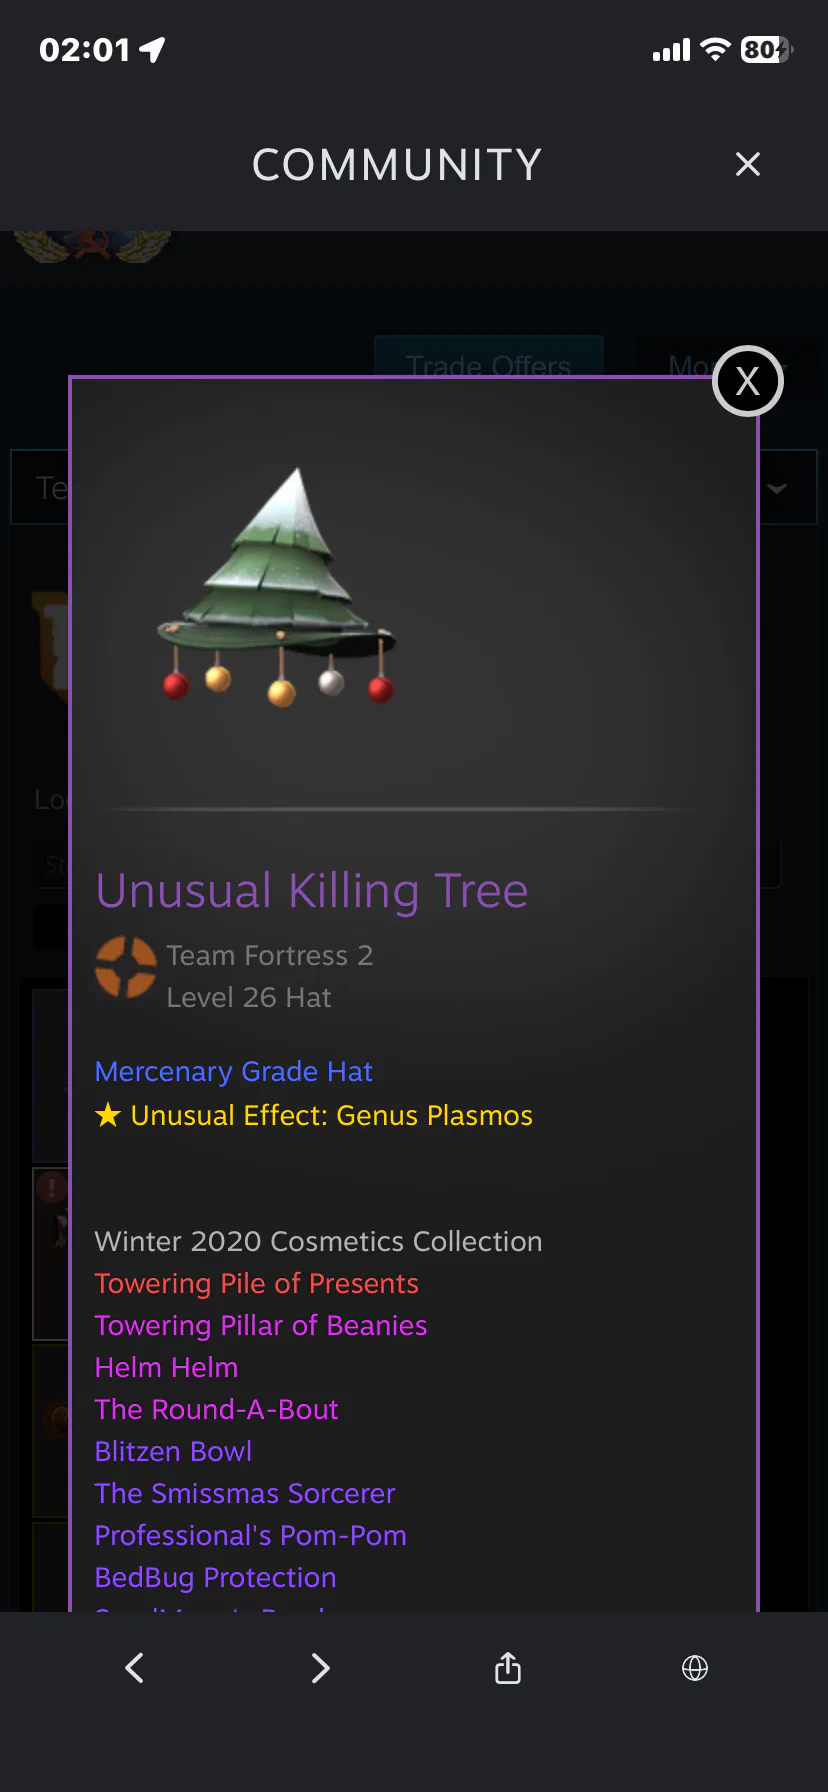Tap the Unusual Killing Tree title

[x=312, y=891]
